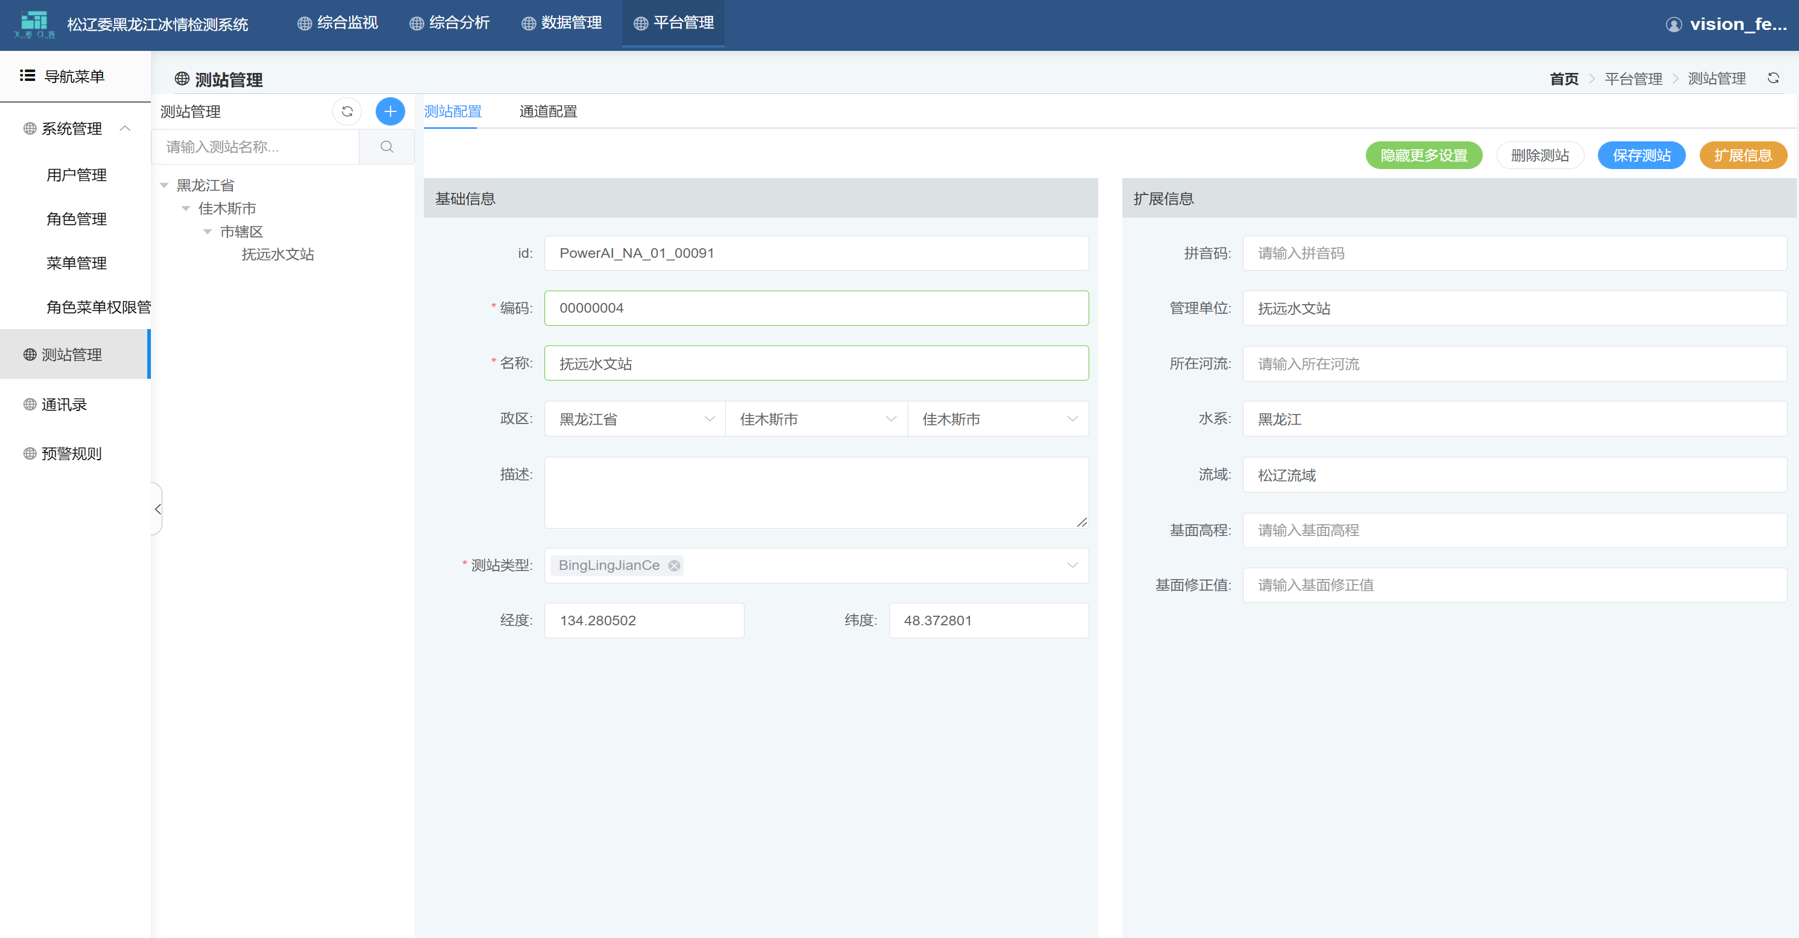Open the 综合监视 top menu
The width and height of the screenshot is (1799, 938).
(x=338, y=23)
